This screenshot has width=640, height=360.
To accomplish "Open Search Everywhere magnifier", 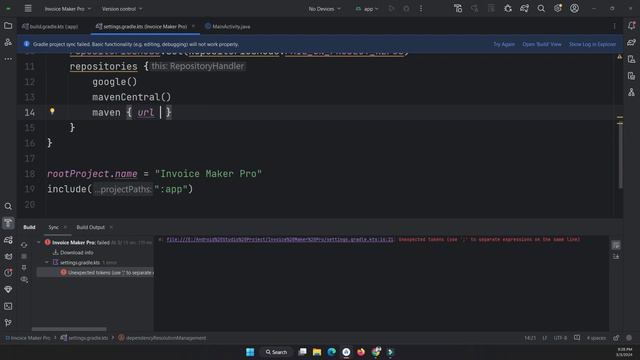I will [541, 9].
